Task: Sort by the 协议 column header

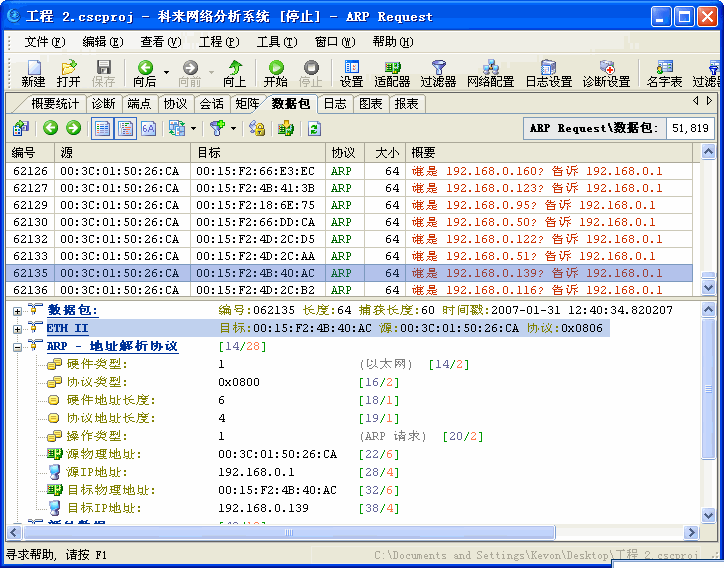Action: (343, 153)
